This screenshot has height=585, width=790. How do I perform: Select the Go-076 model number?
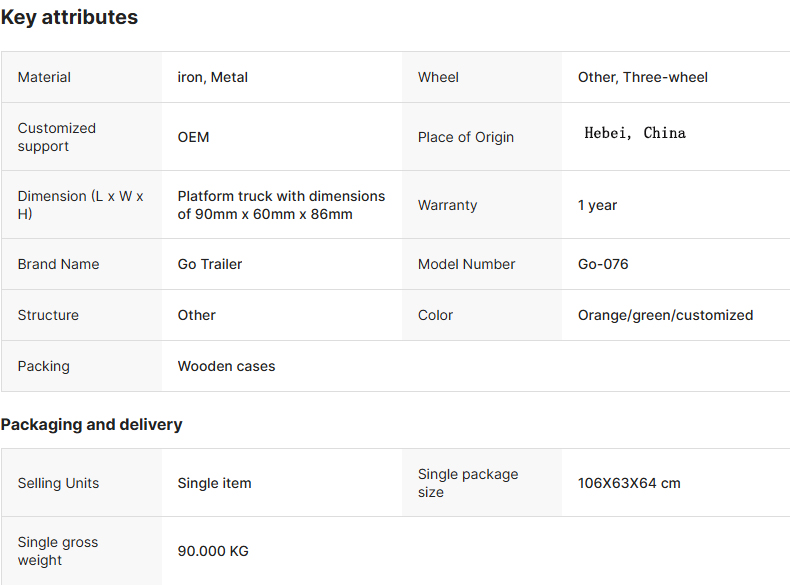click(x=603, y=264)
